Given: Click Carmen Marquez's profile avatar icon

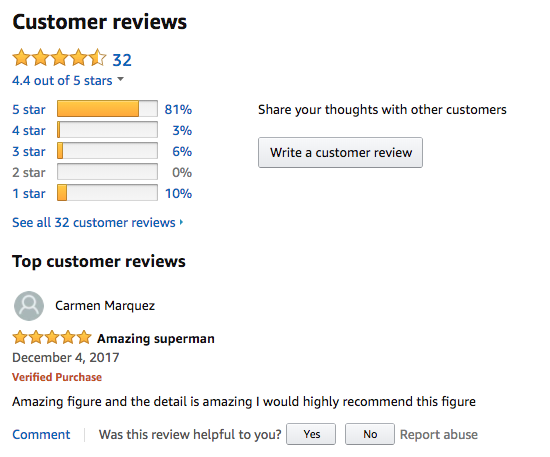Looking at the screenshot, I should (29, 305).
